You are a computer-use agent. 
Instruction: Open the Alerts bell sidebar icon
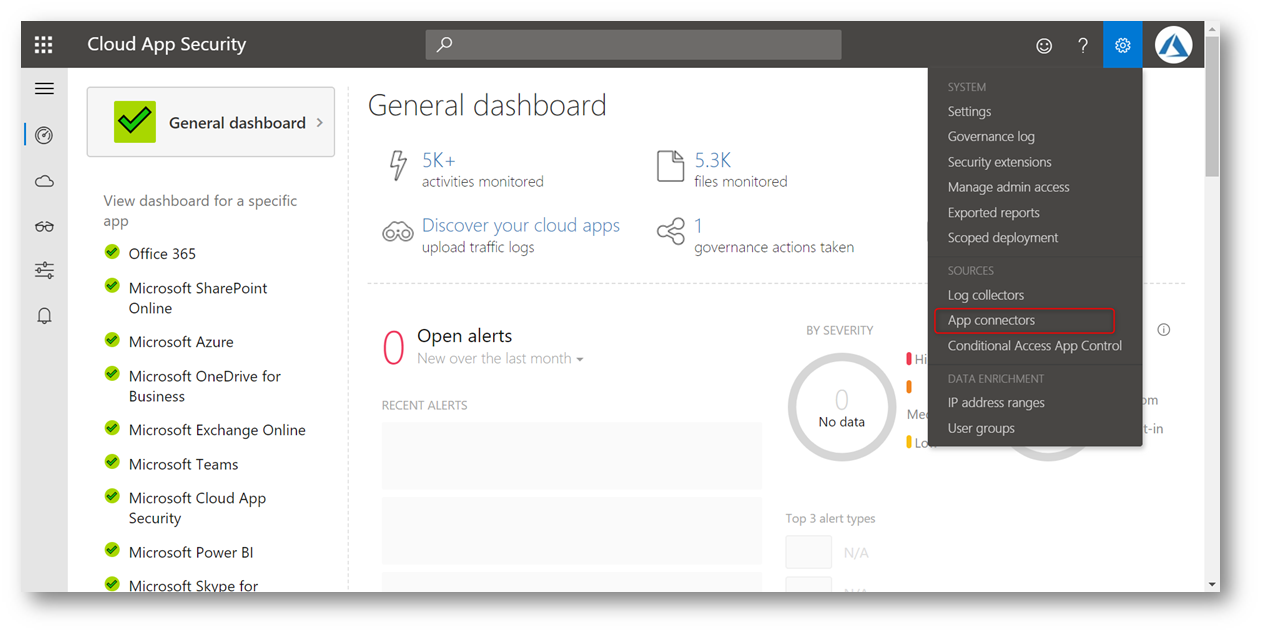point(44,316)
